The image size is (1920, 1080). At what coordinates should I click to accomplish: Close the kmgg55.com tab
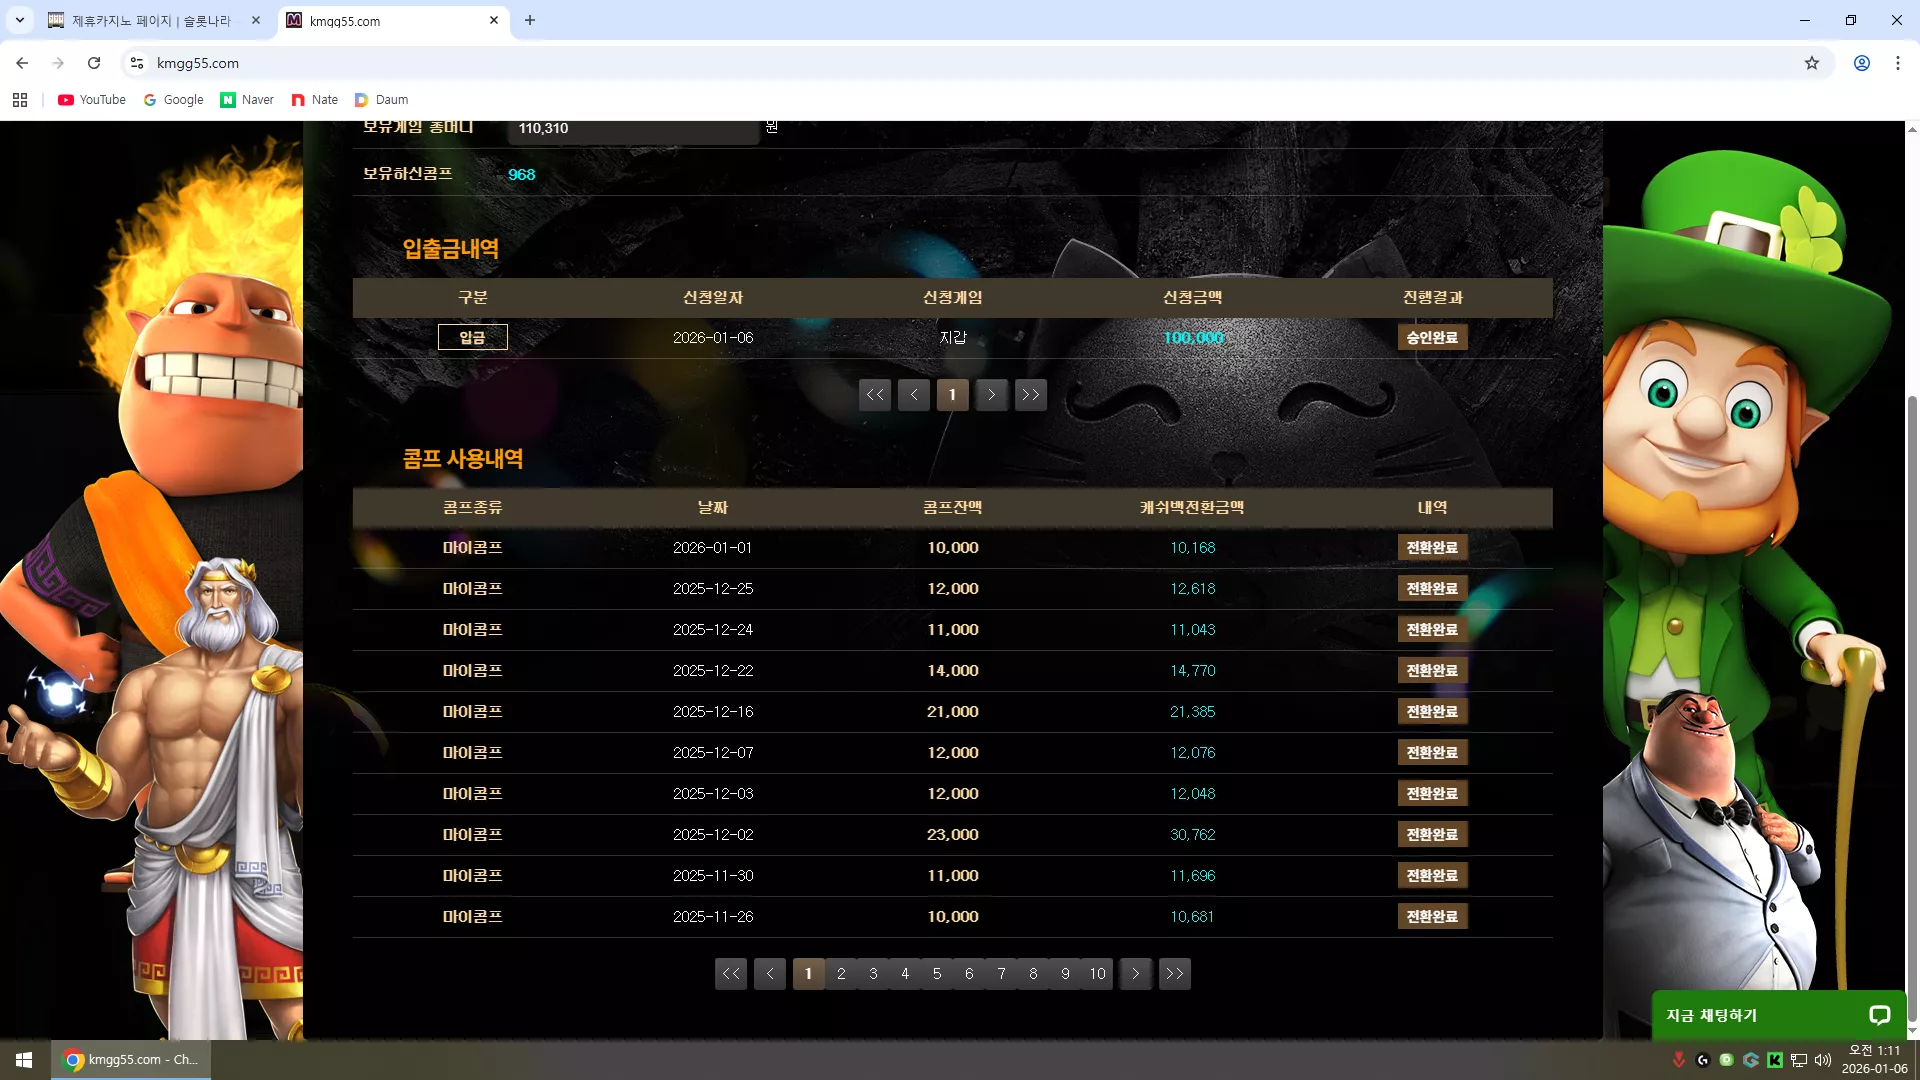click(494, 20)
